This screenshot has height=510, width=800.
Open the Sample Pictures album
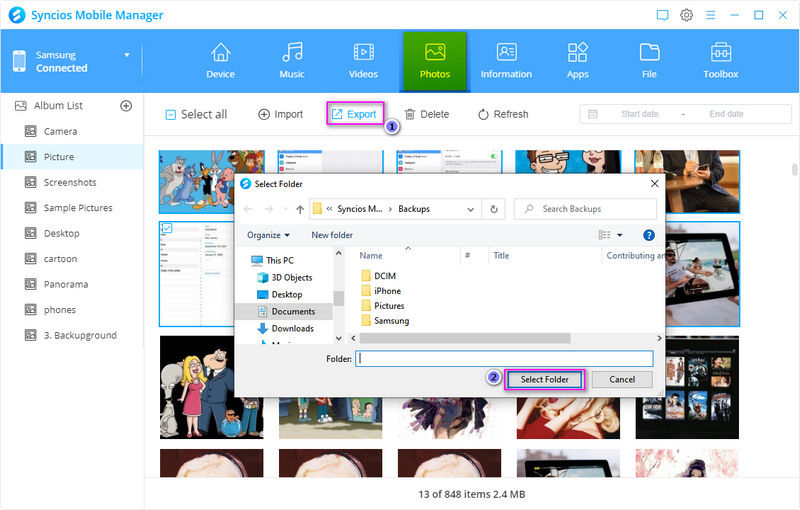coord(71,208)
